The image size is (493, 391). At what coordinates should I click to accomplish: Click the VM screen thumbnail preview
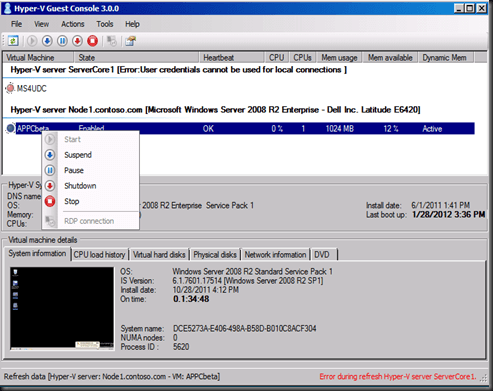coord(62,309)
